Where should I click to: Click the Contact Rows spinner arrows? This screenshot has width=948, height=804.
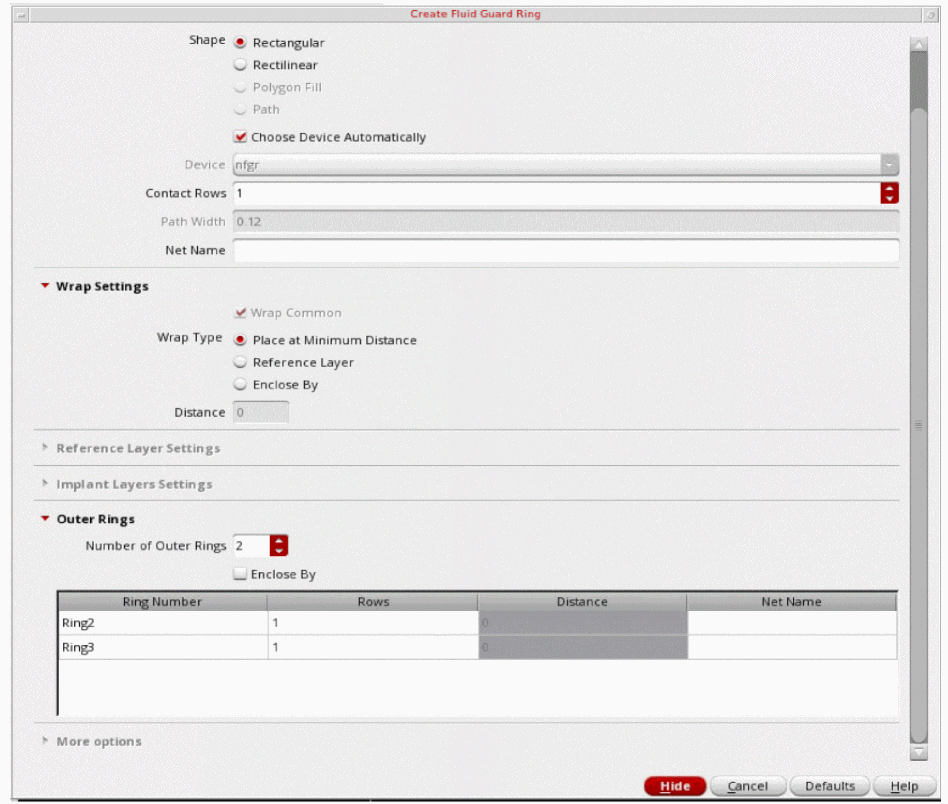point(889,193)
